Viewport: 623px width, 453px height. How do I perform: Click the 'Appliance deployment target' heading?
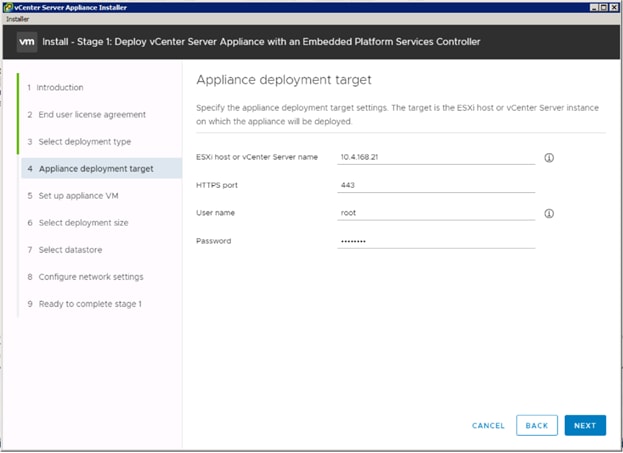point(284,80)
